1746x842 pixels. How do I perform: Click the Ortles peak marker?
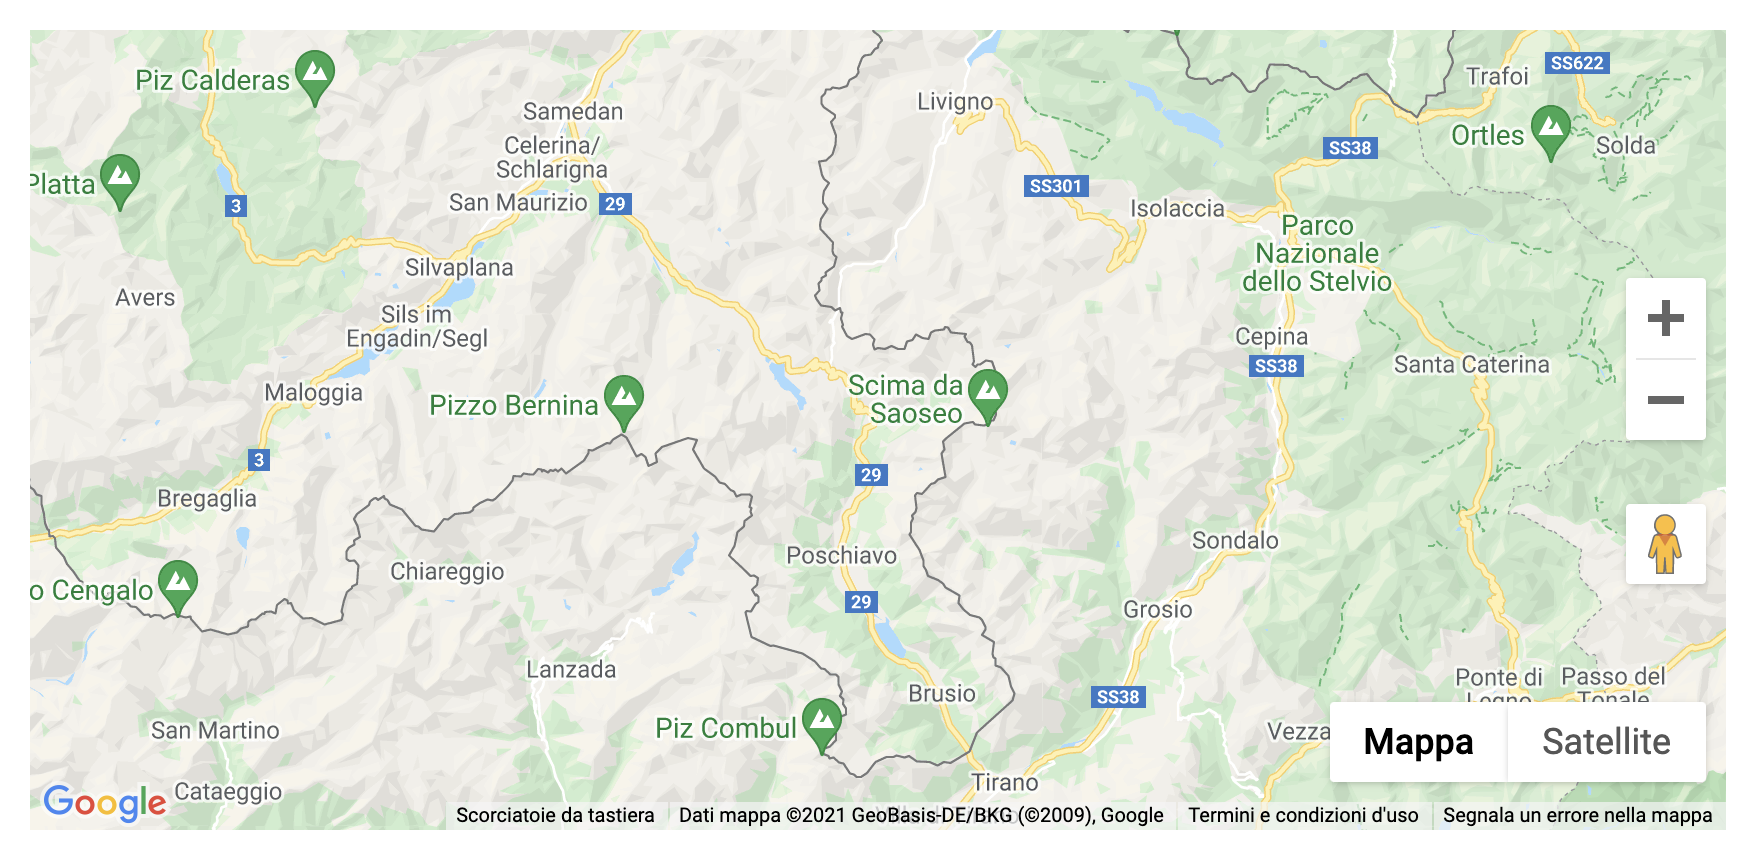[1551, 133]
